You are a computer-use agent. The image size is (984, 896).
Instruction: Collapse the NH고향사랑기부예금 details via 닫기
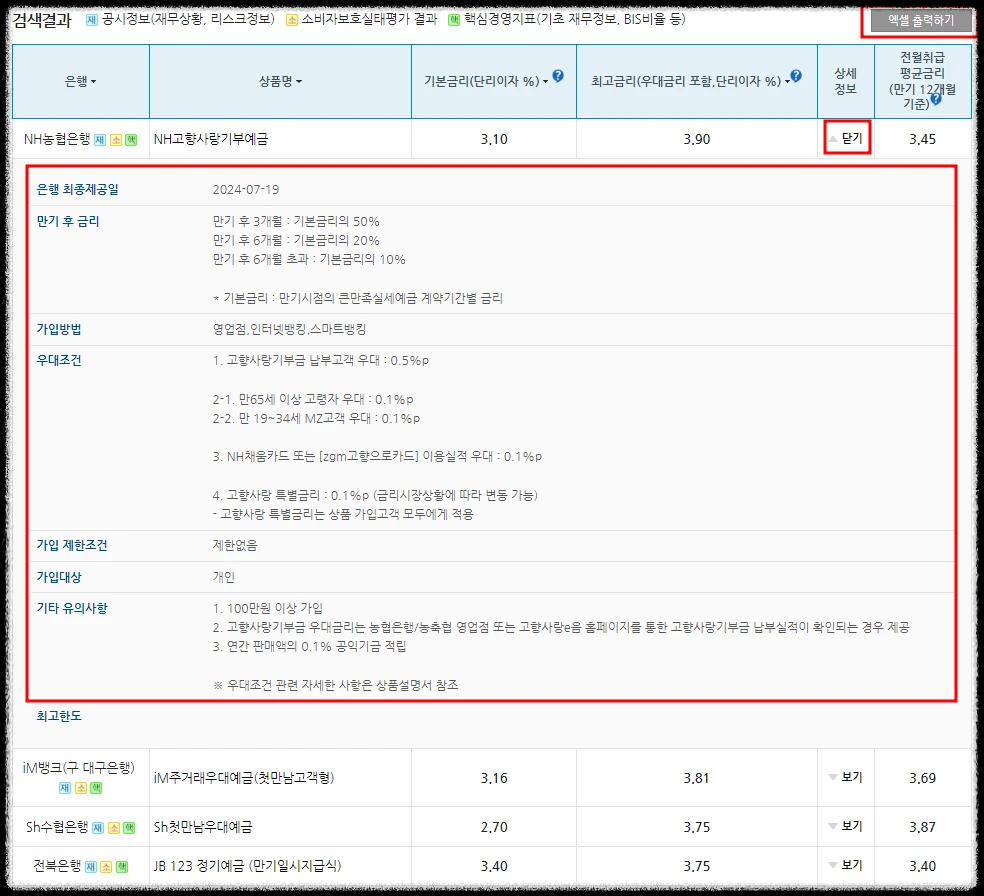click(845, 138)
